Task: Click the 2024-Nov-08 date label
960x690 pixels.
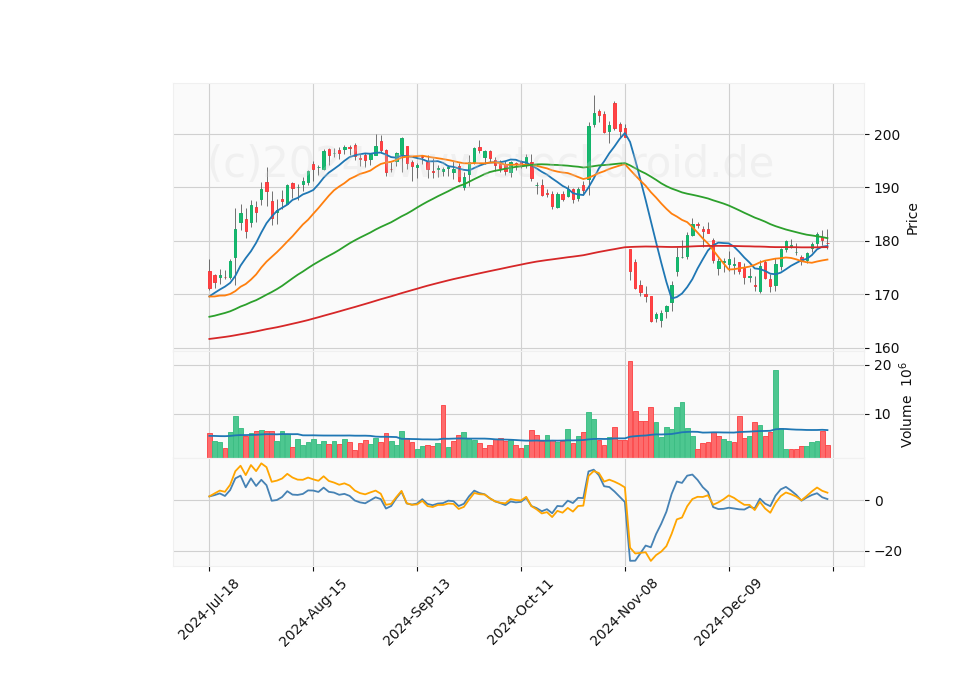Action: [624, 612]
